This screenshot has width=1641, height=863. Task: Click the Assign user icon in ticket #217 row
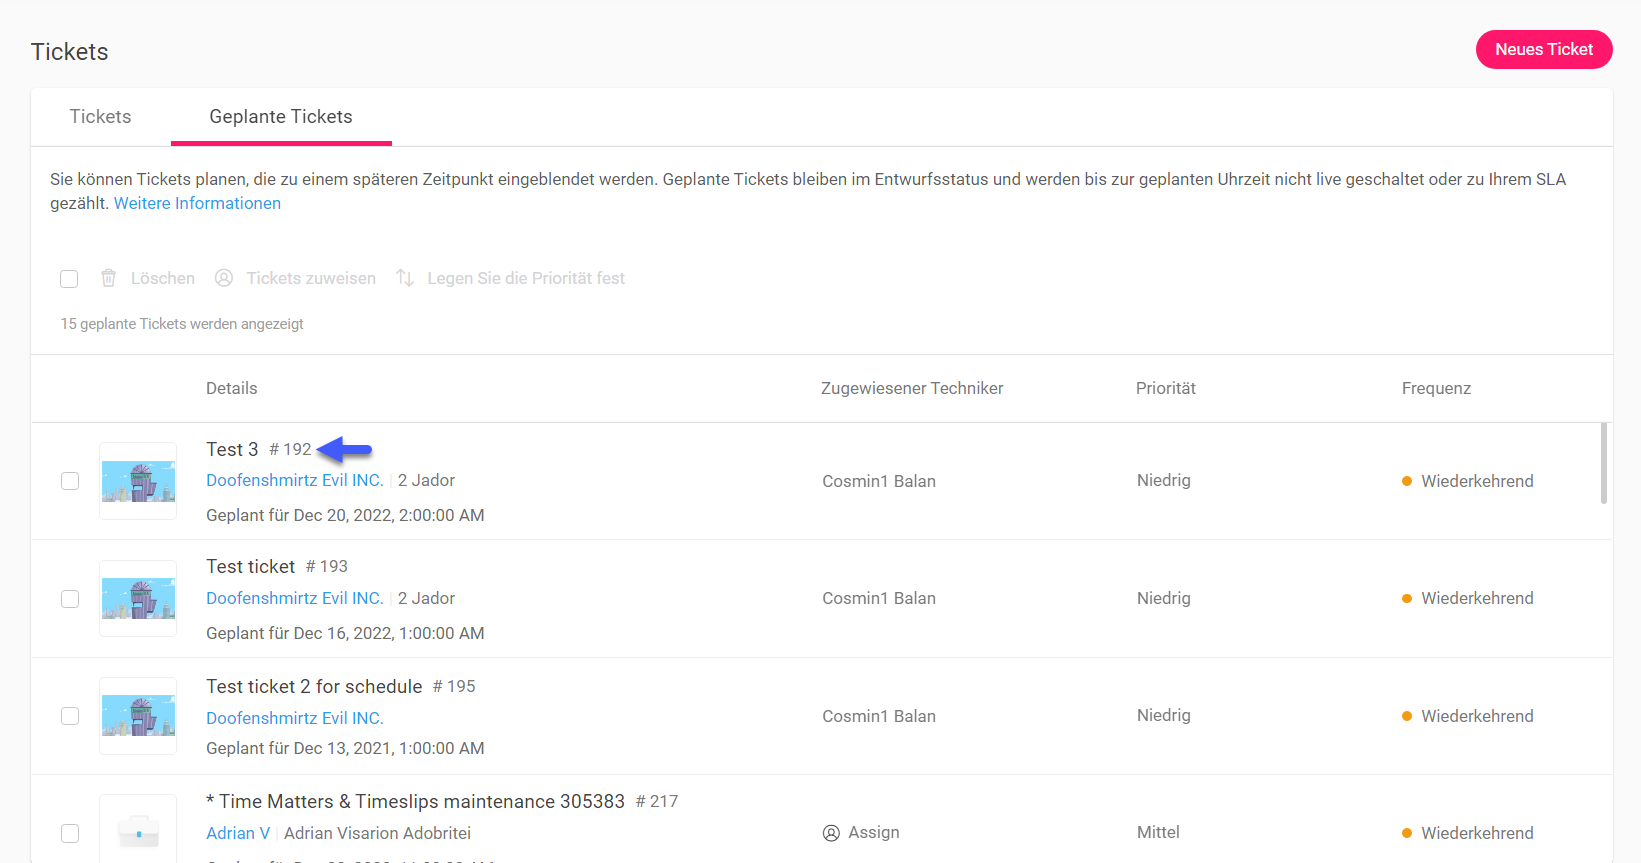pos(831,833)
